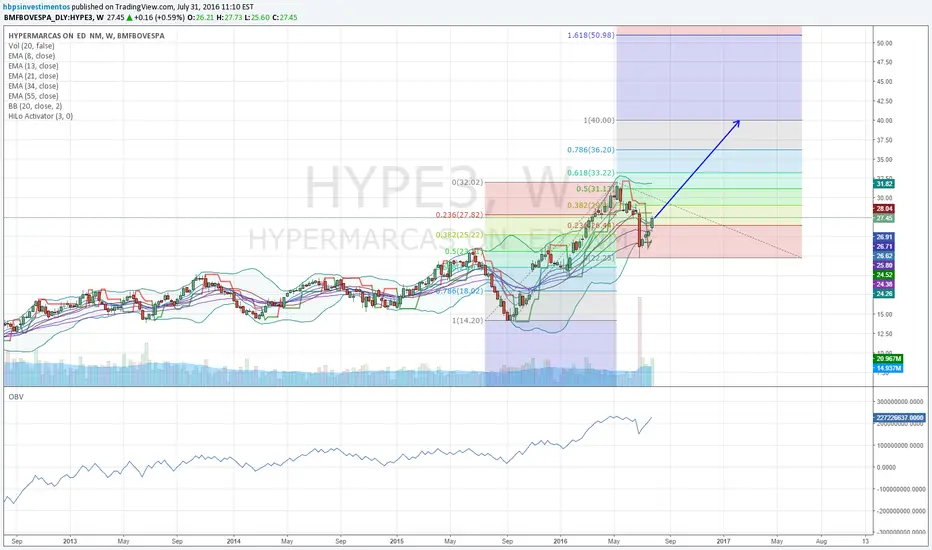The height and width of the screenshot is (550, 932).
Task: Select the EMA (13, close) indicator label
Action: pyautogui.click(x=33, y=66)
